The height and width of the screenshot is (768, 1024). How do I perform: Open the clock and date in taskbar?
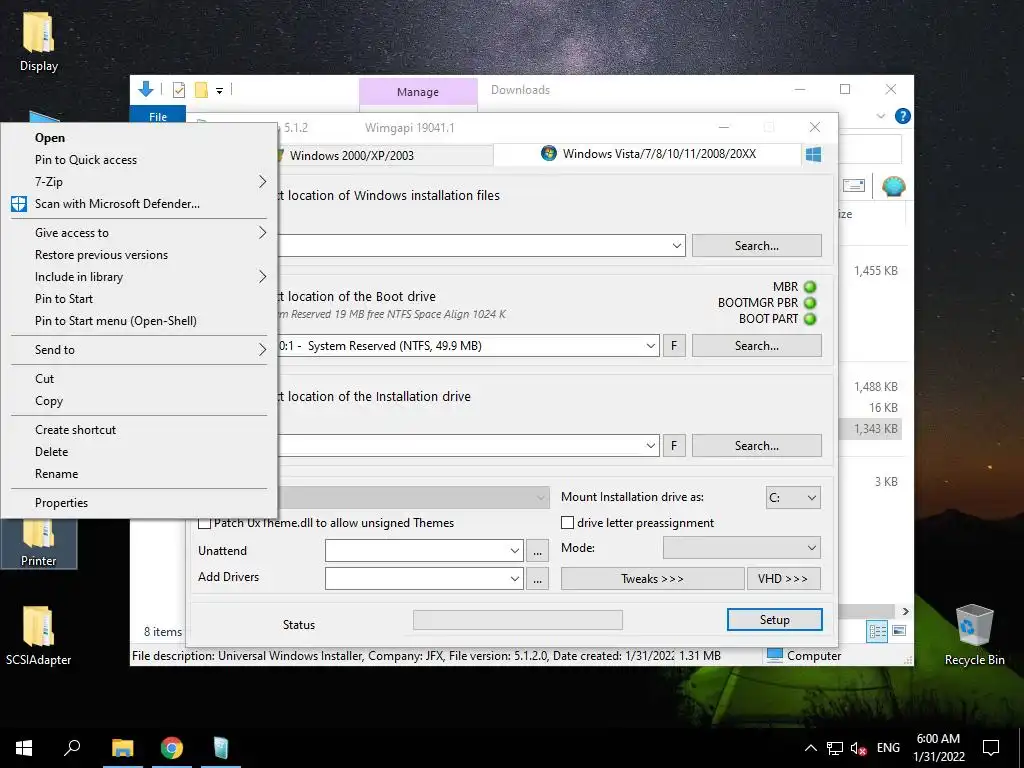click(938, 748)
